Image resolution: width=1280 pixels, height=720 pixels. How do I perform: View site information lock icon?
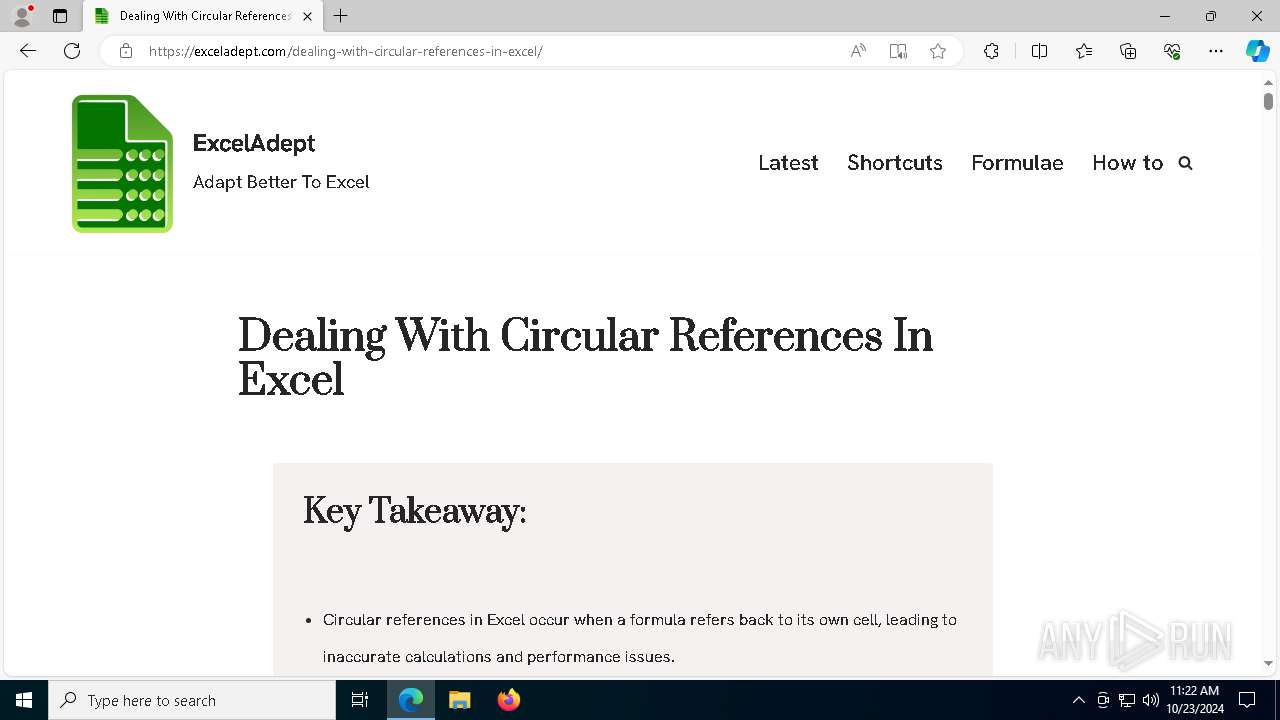pos(126,51)
